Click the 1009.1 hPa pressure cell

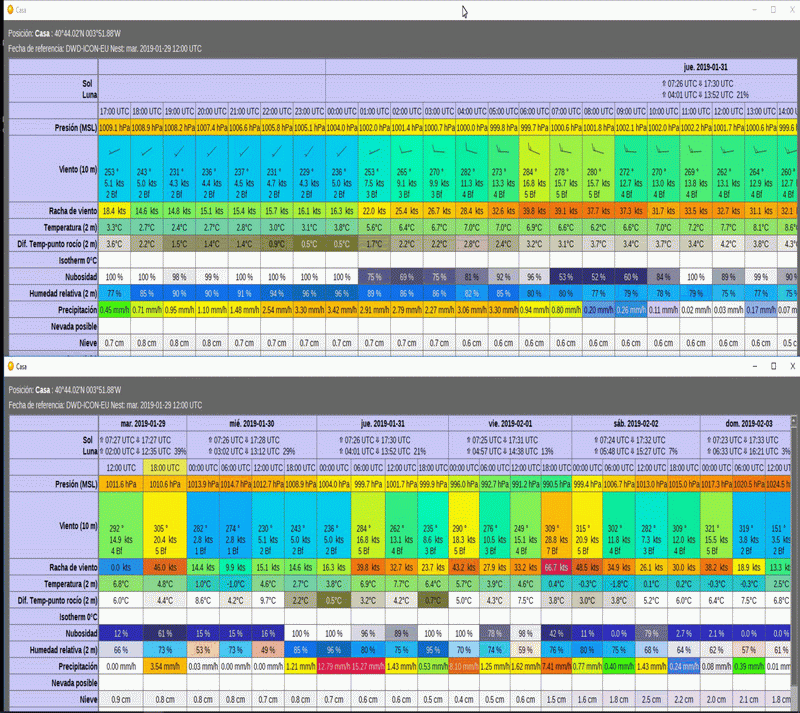click(114, 127)
